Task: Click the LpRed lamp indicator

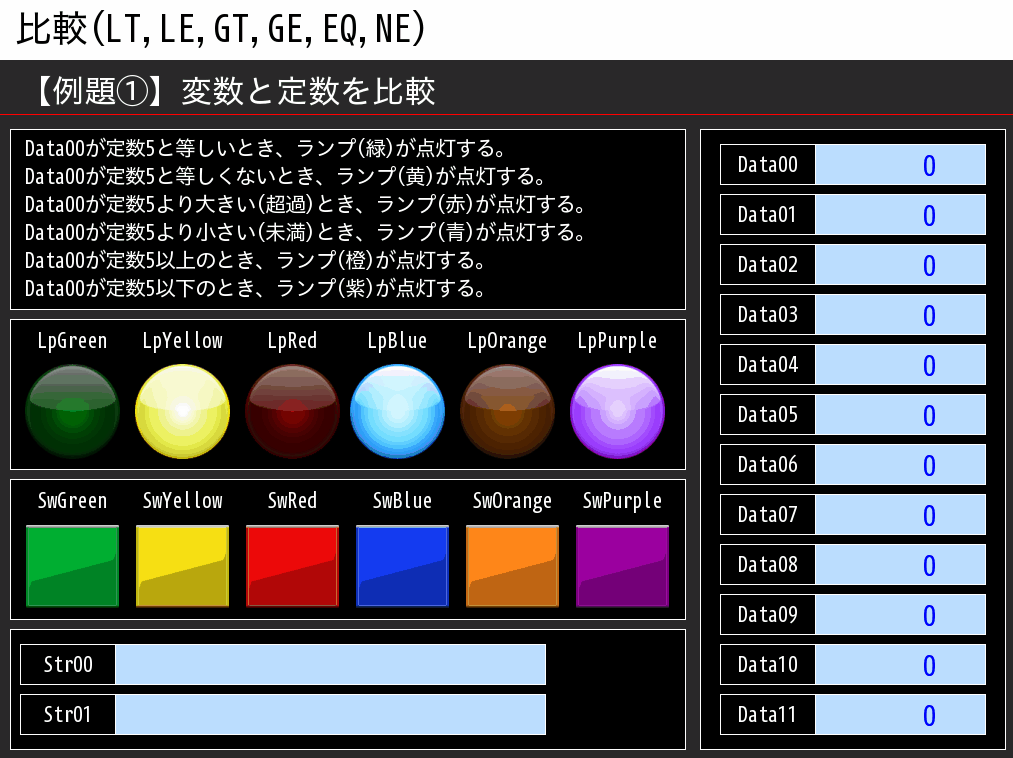Action: [292, 412]
